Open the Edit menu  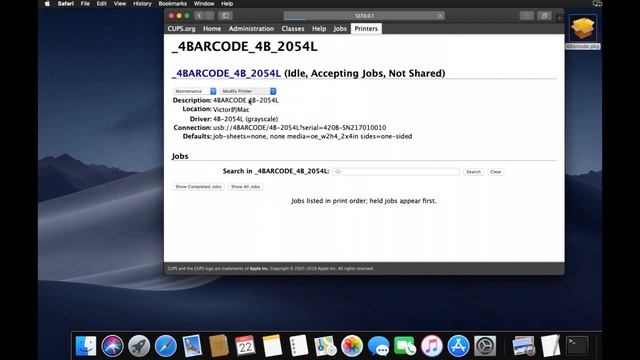coord(101,4)
